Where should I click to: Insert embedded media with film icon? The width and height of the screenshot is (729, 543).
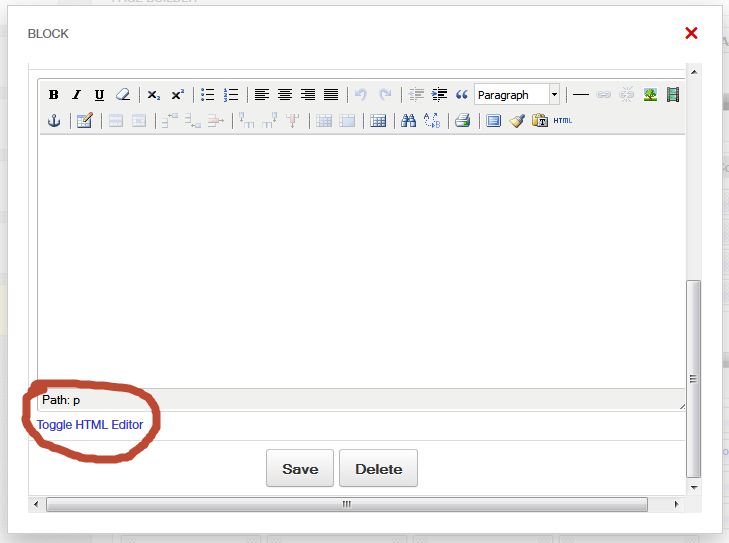[x=673, y=95]
